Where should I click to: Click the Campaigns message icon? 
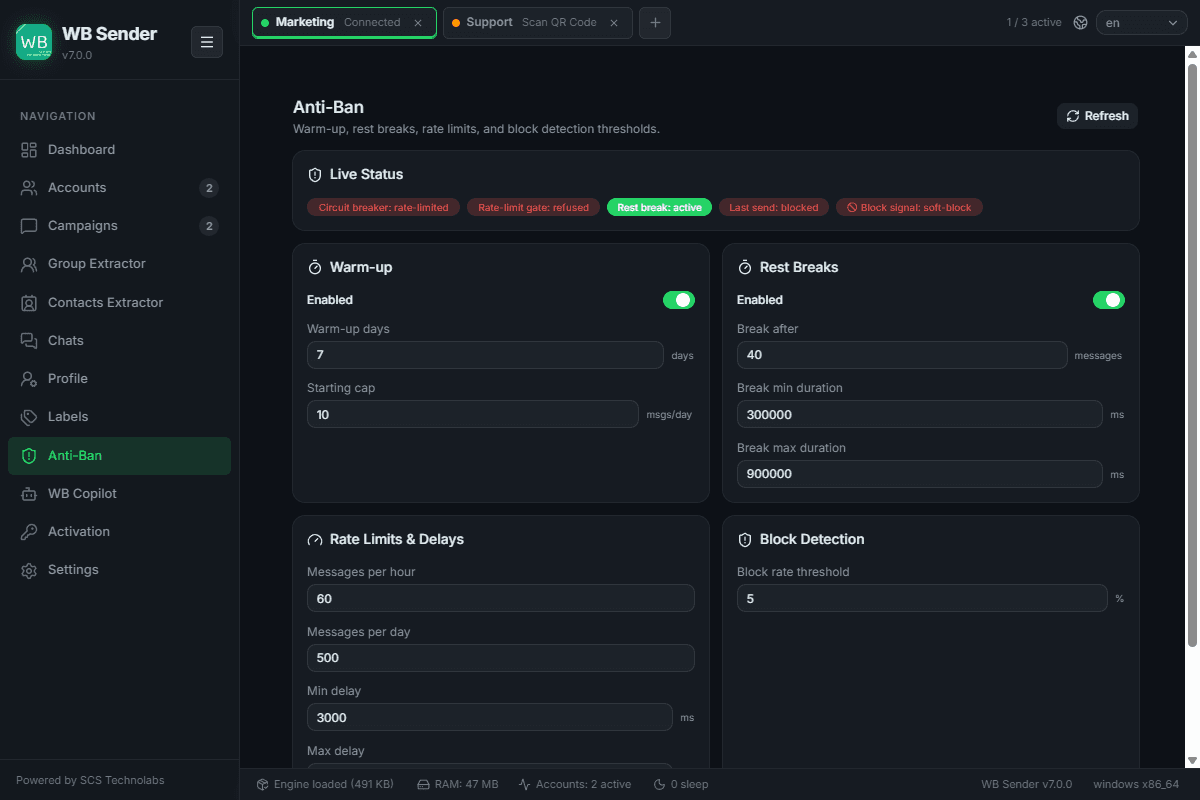tap(29, 226)
